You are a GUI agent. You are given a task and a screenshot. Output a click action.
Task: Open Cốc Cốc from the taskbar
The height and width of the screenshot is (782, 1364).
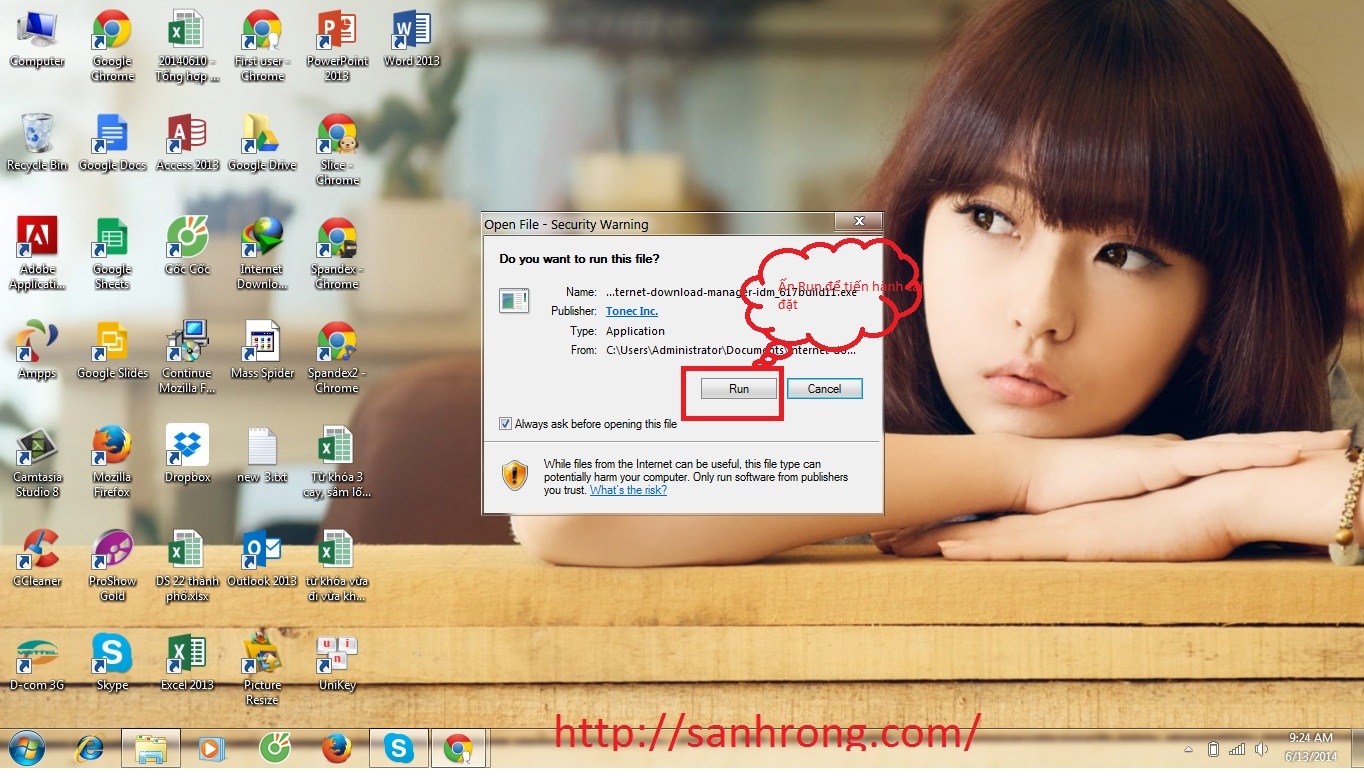coord(274,748)
